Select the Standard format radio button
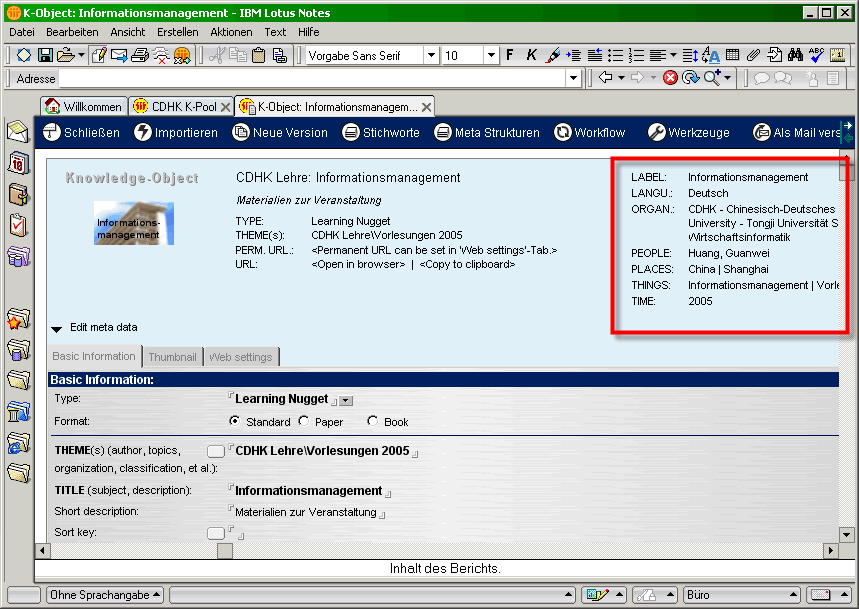 click(x=234, y=421)
